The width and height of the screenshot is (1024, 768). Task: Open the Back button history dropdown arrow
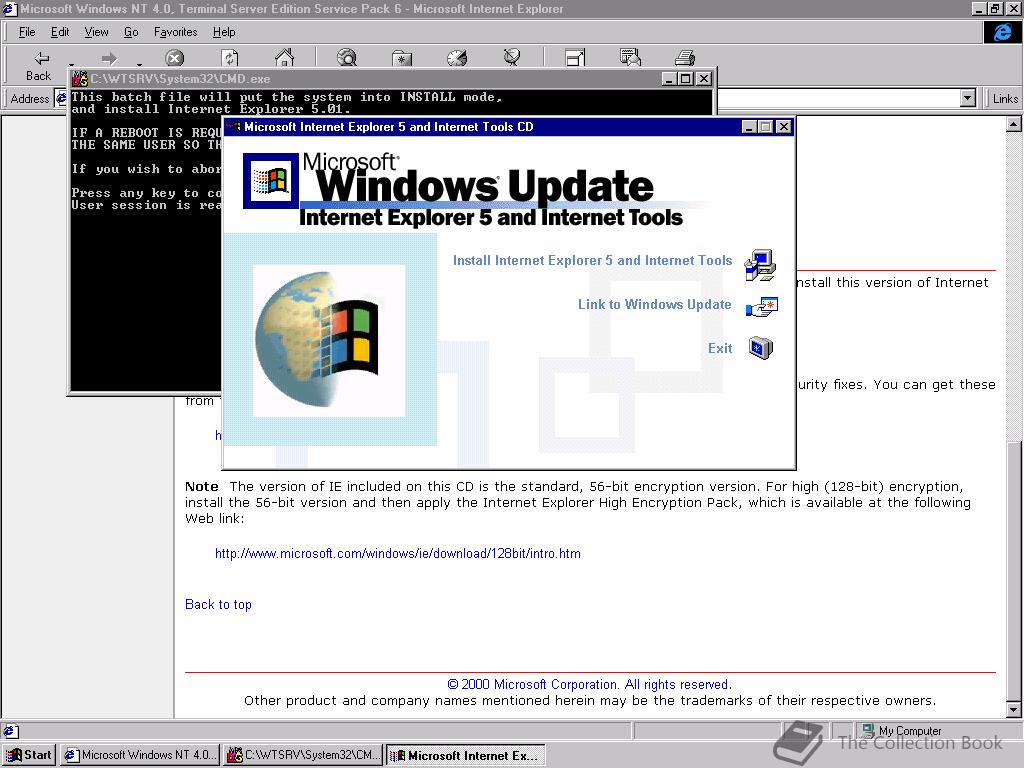tap(71, 63)
